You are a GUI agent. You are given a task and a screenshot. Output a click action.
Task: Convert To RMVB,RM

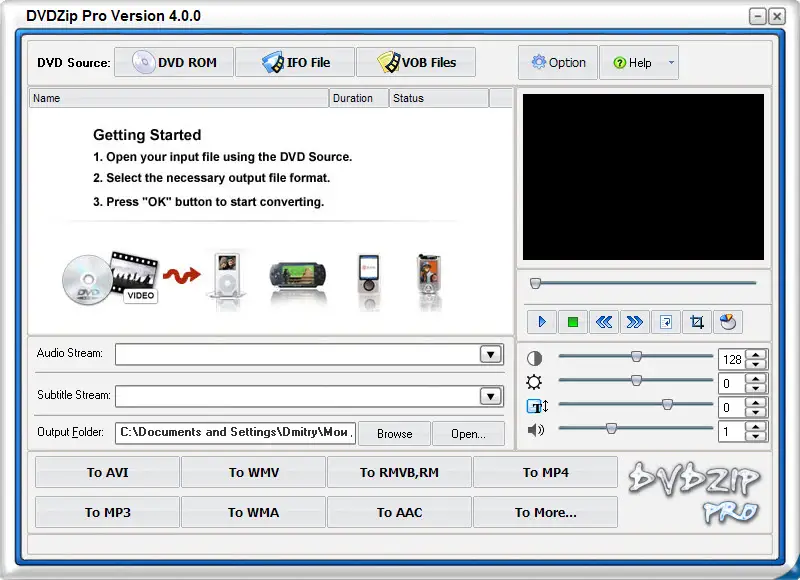[x=399, y=472]
